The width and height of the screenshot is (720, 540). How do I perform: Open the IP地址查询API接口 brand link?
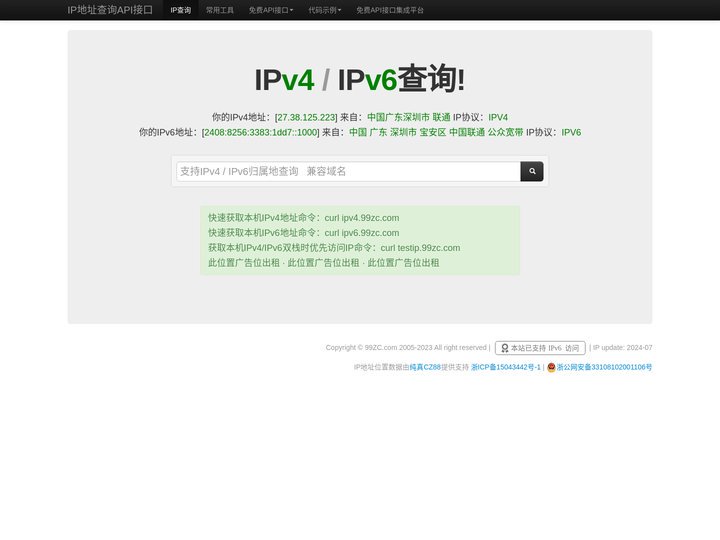(x=110, y=10)
